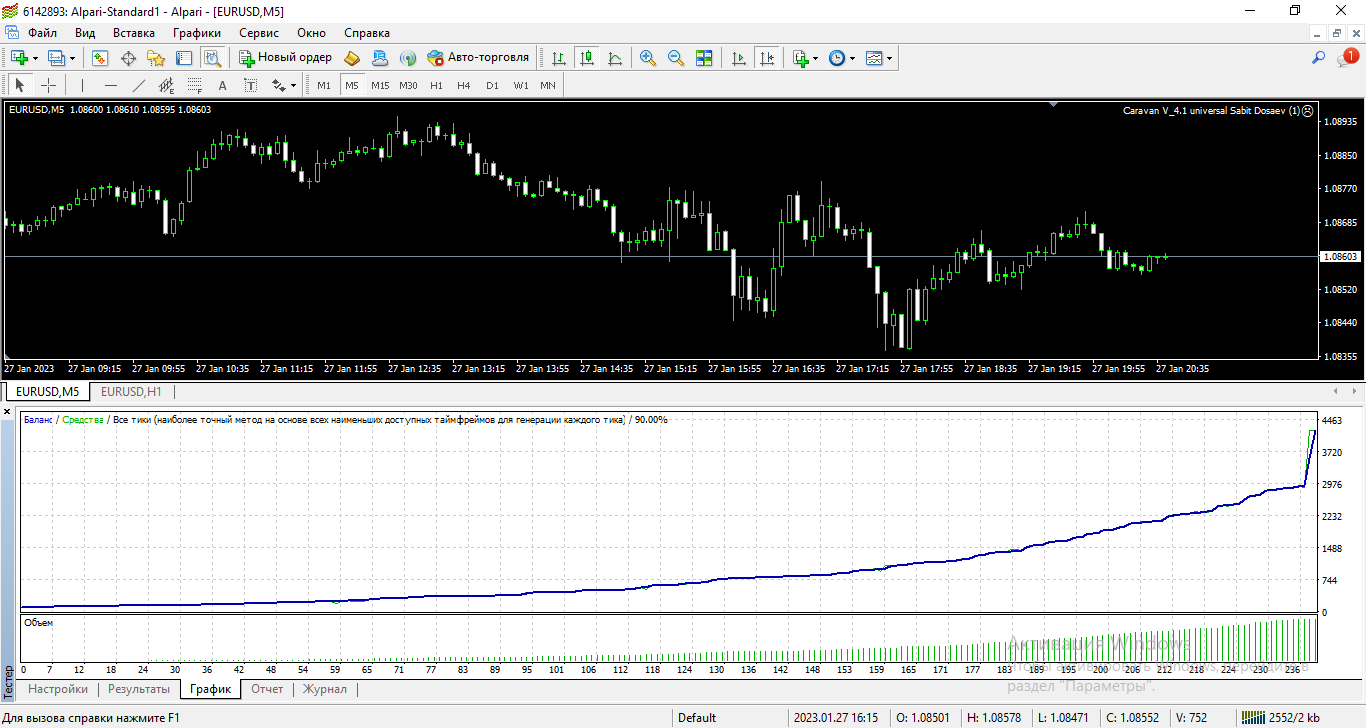Open the virtual hosting cloud icon
This screenshot has height=728, width=1366.
click(380, 58)
